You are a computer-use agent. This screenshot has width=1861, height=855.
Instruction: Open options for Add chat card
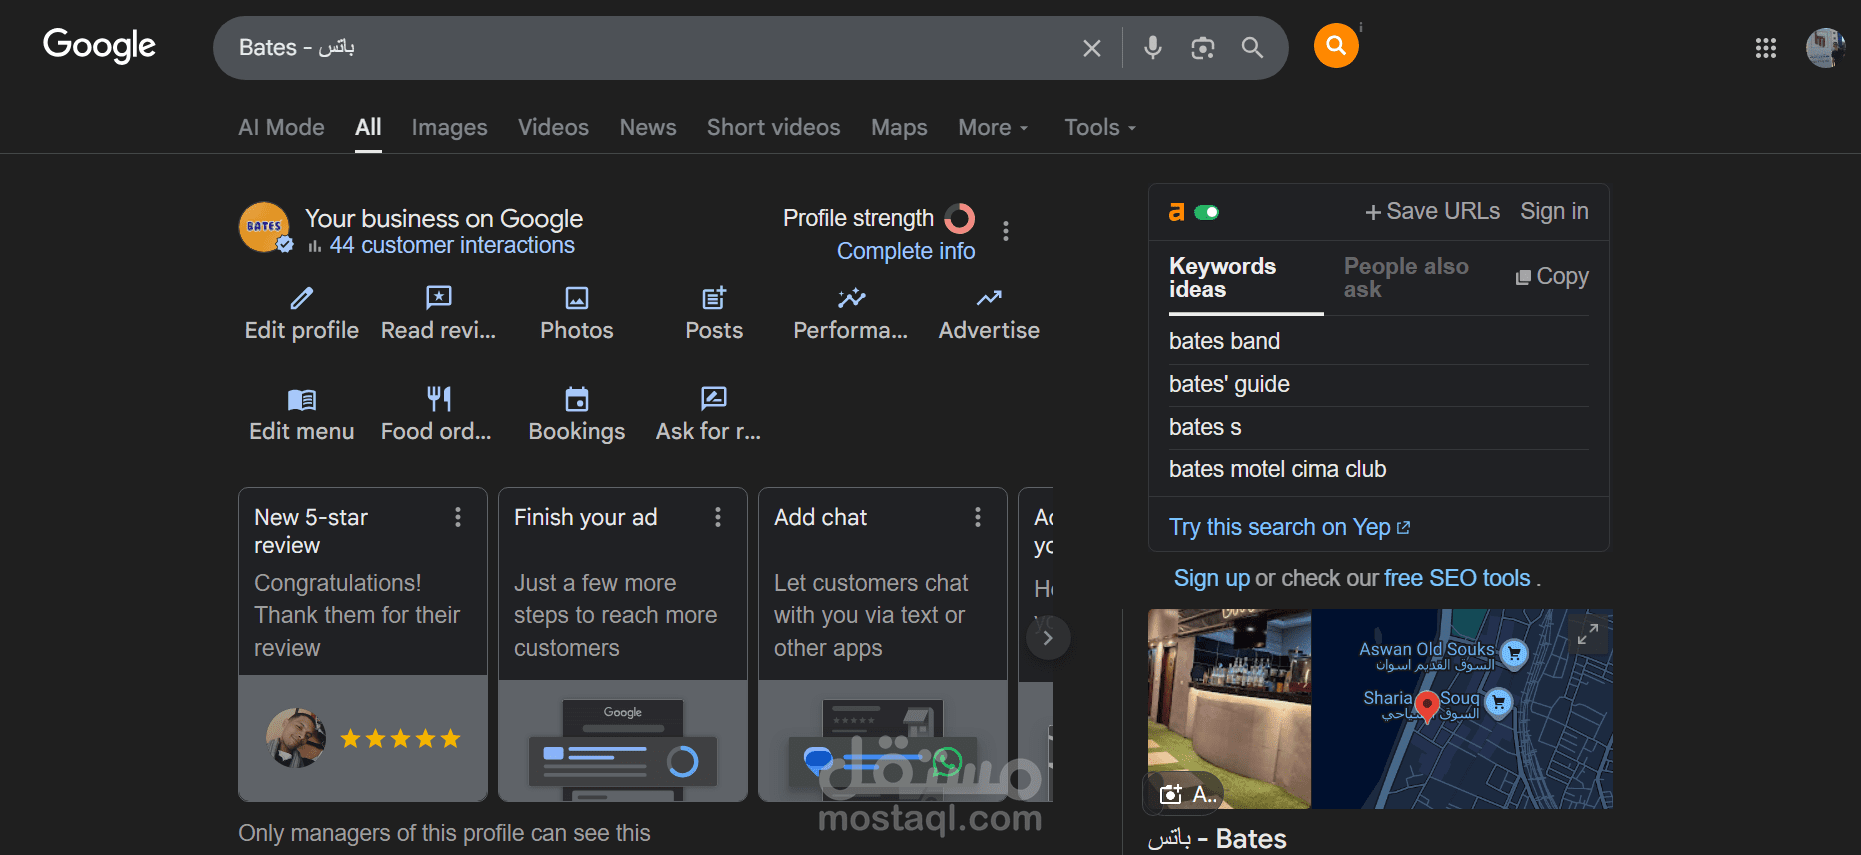pyautogui.click(x=978, y=517)
